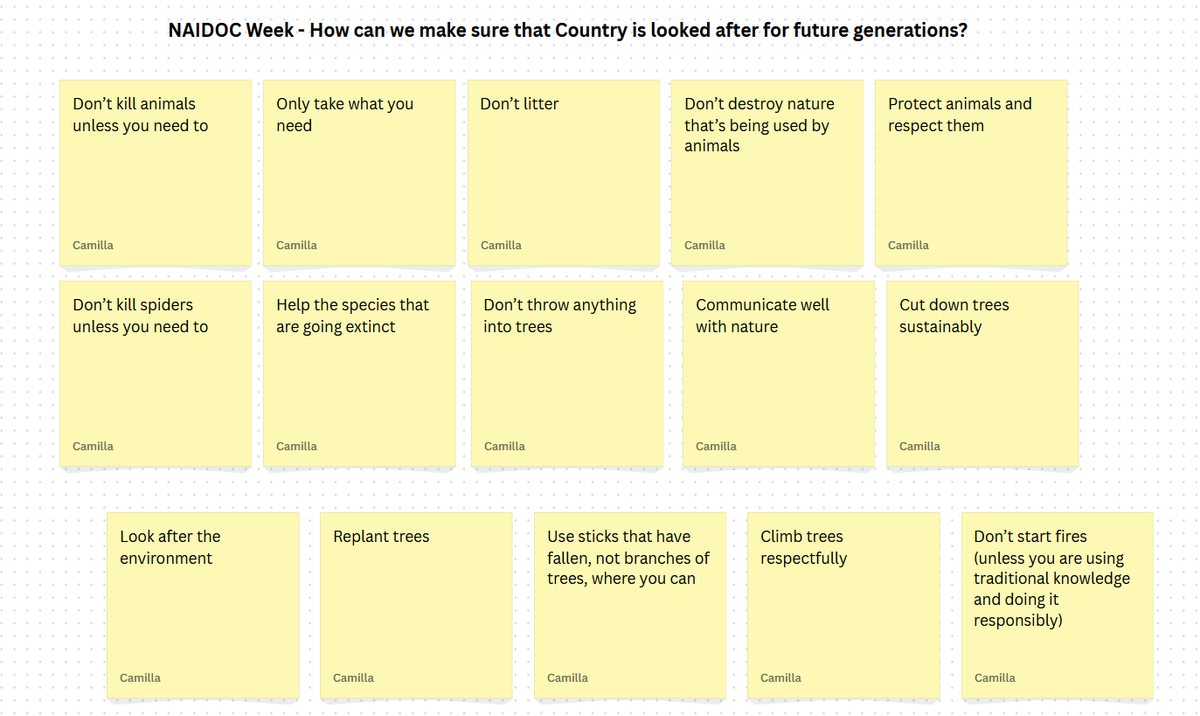Select the "Cut down trees sustainably" note
This screenshot has width=1200, height=716.
982,374
